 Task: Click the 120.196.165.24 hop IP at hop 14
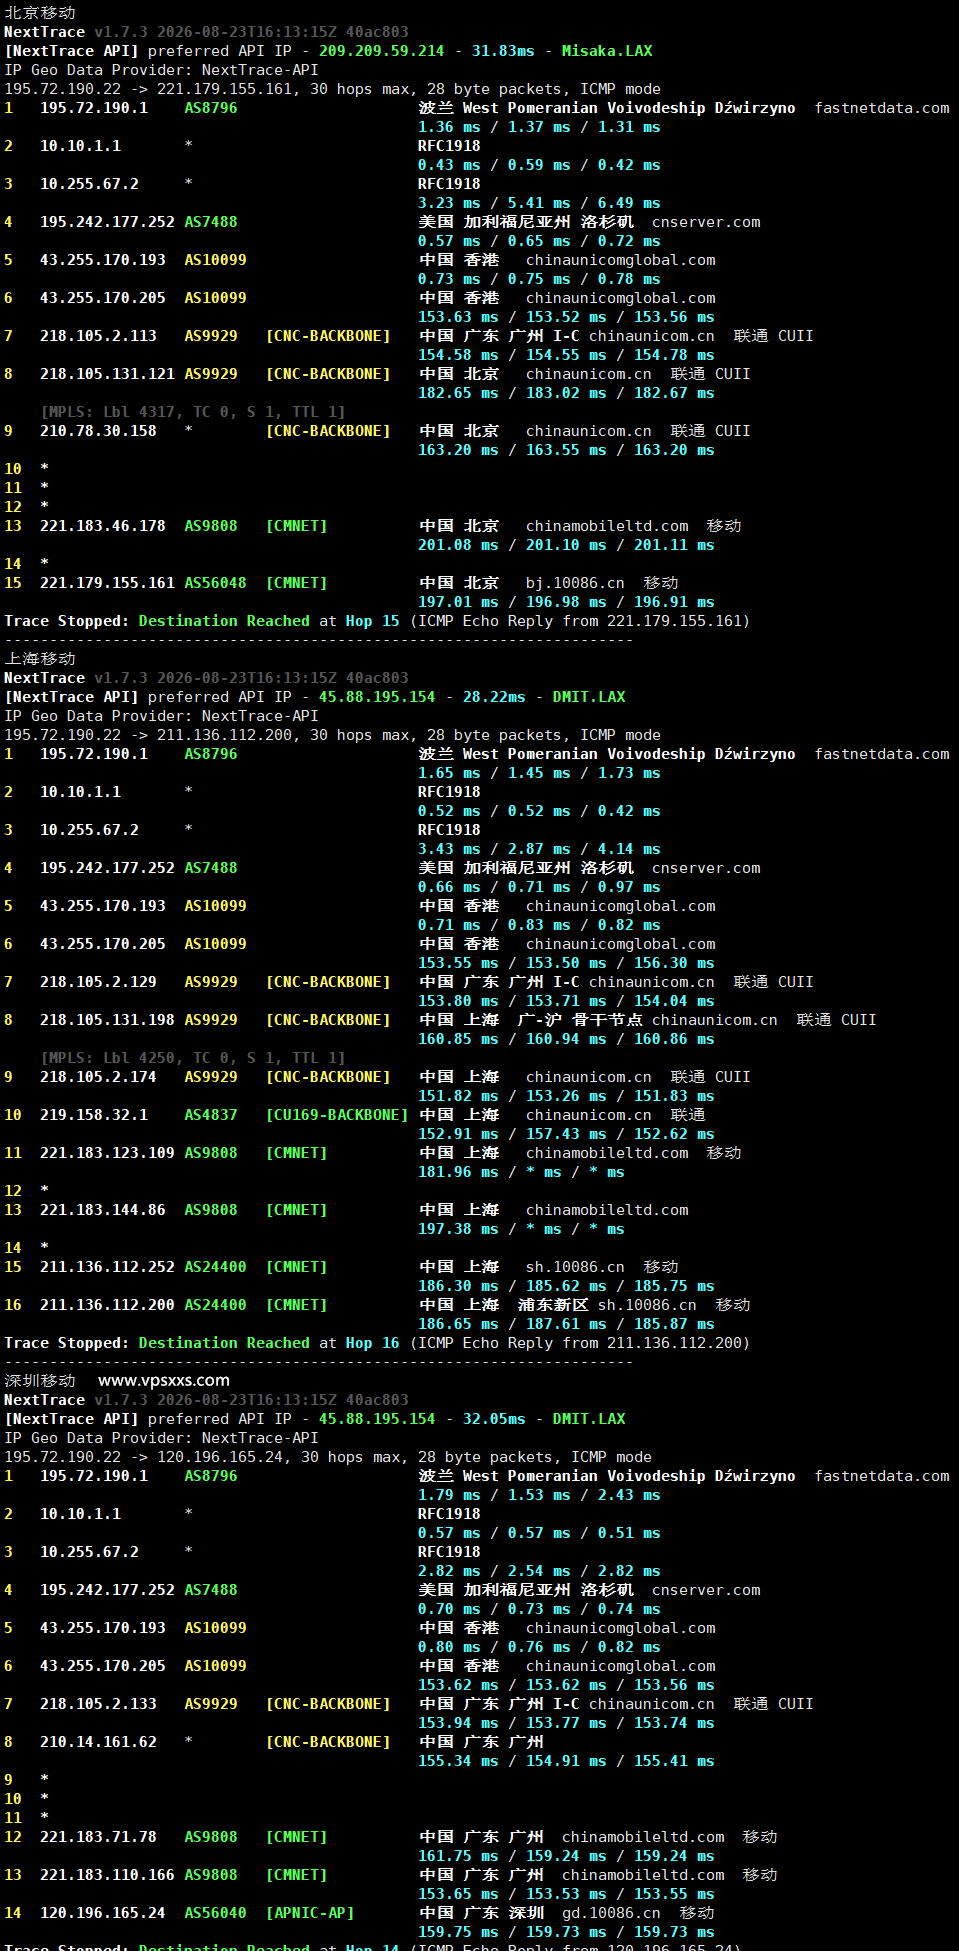(x=103, y=1913)
